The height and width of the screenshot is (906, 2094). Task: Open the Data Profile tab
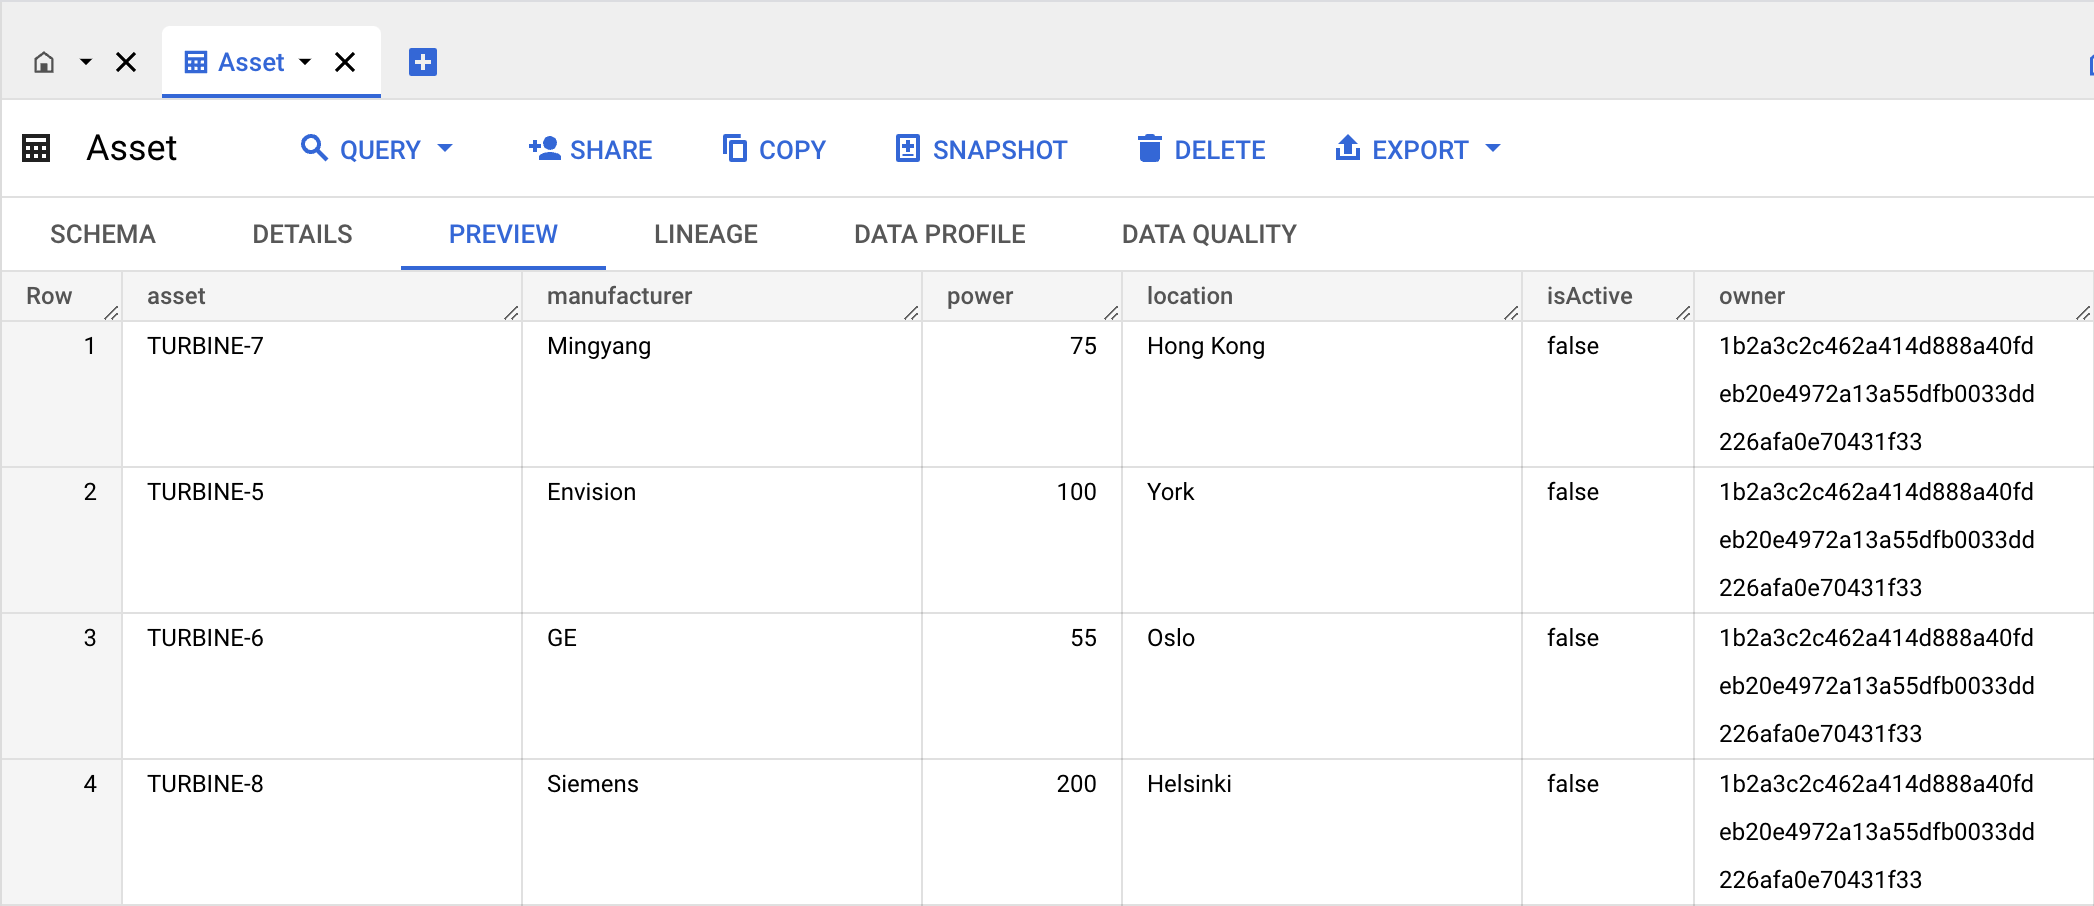tap(939, 234)
